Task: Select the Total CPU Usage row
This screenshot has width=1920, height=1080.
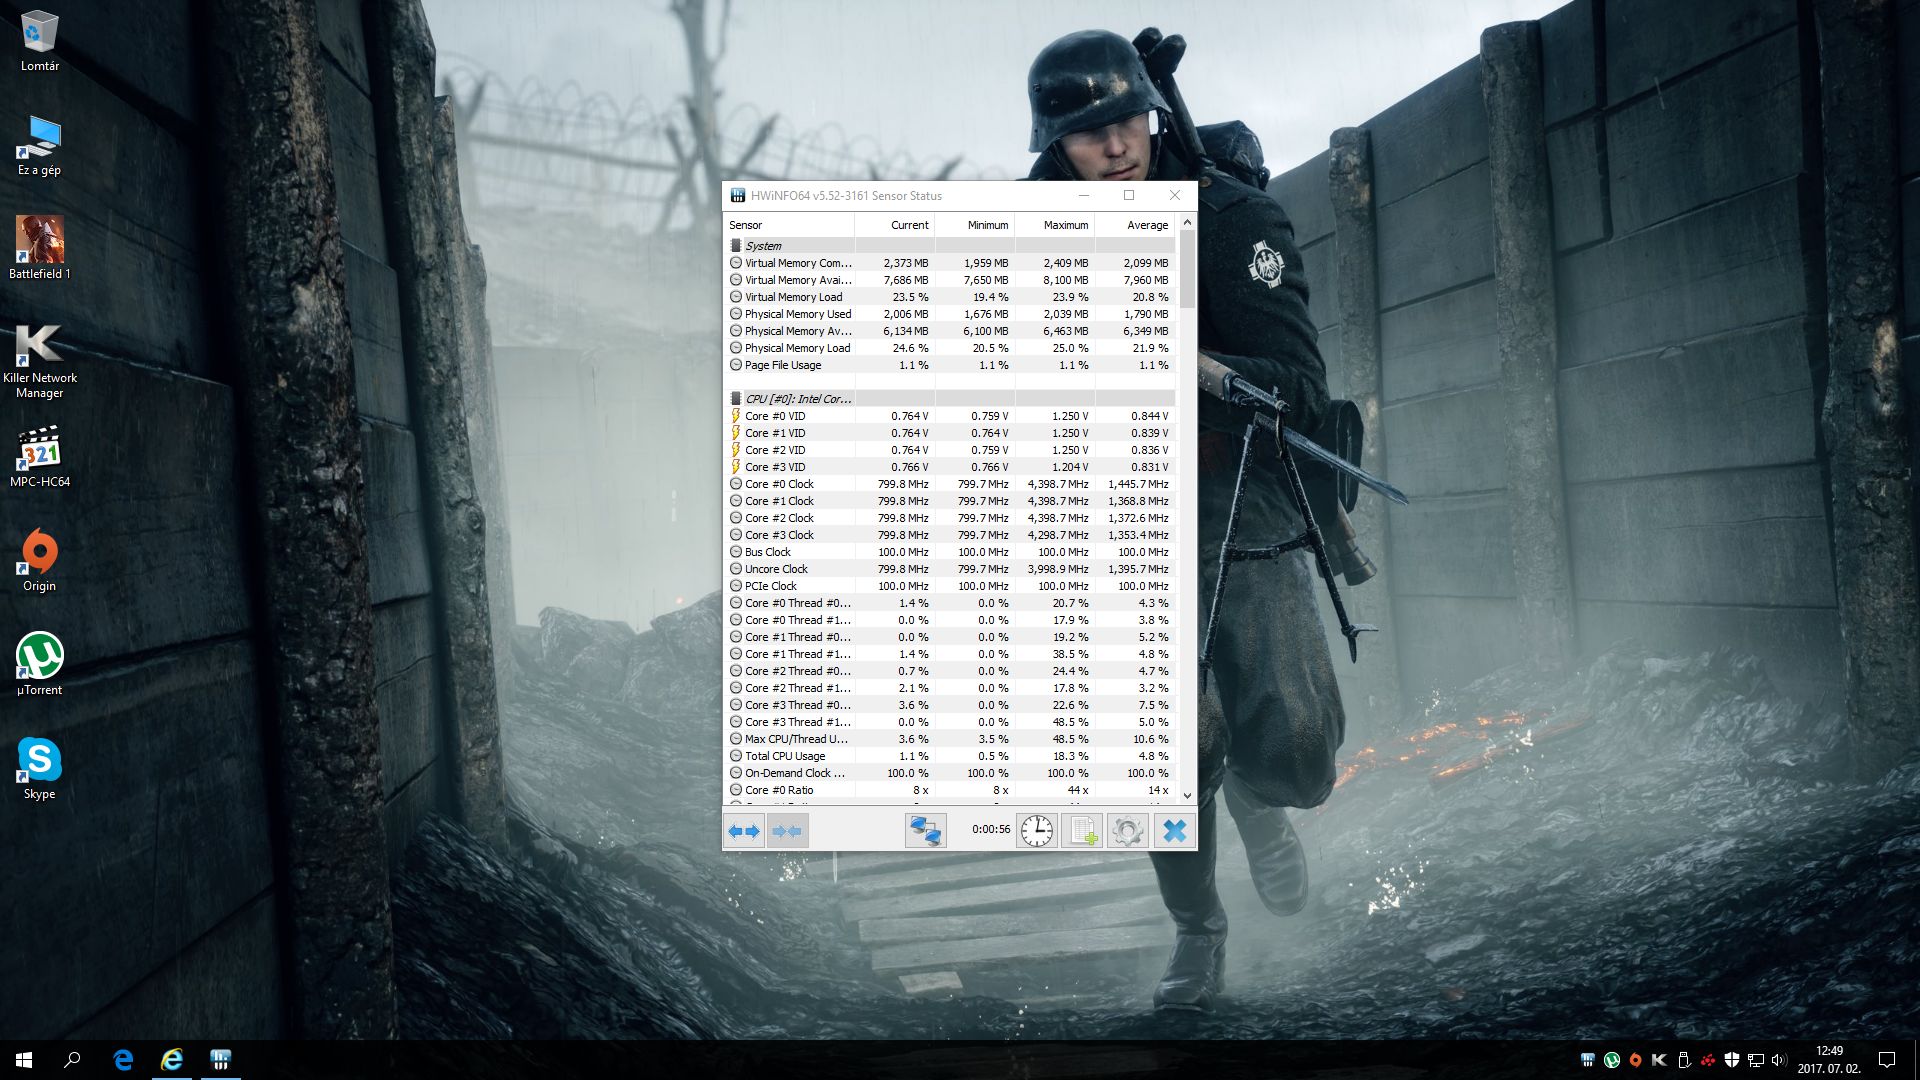Action: pos(949,756)
